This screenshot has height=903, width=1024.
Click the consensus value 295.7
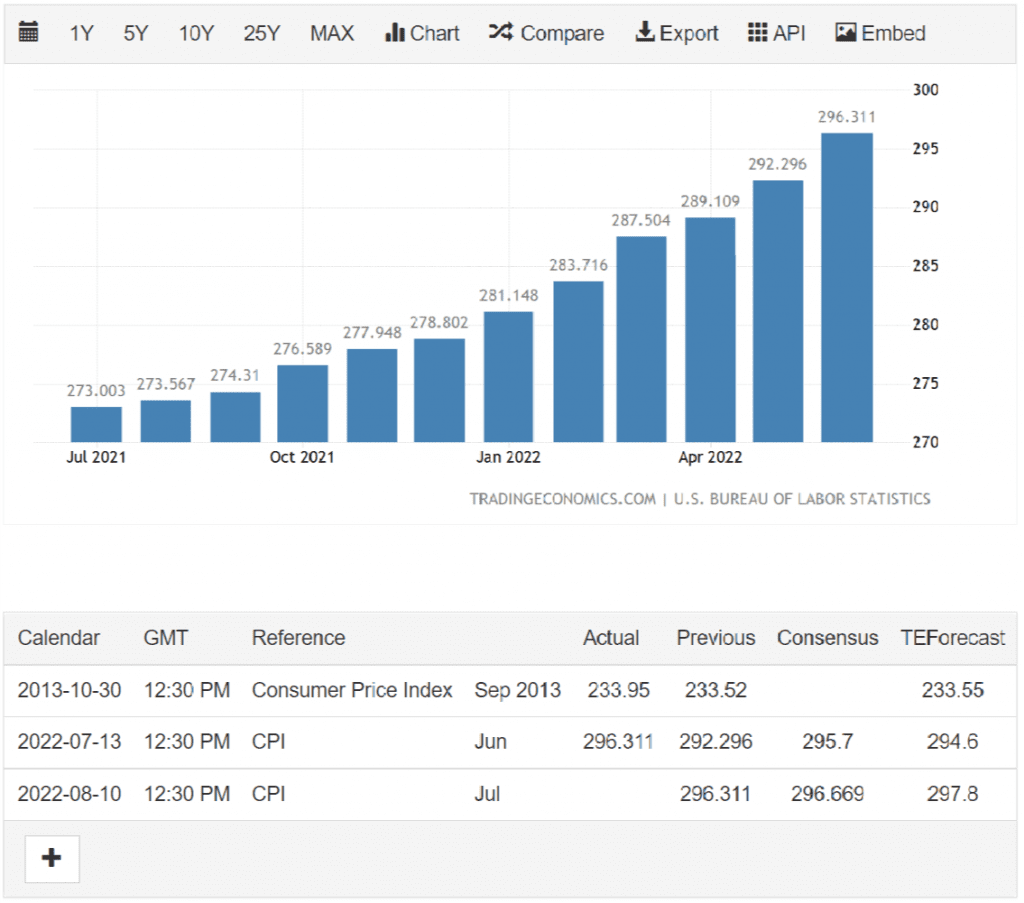(x=827, y=742)
